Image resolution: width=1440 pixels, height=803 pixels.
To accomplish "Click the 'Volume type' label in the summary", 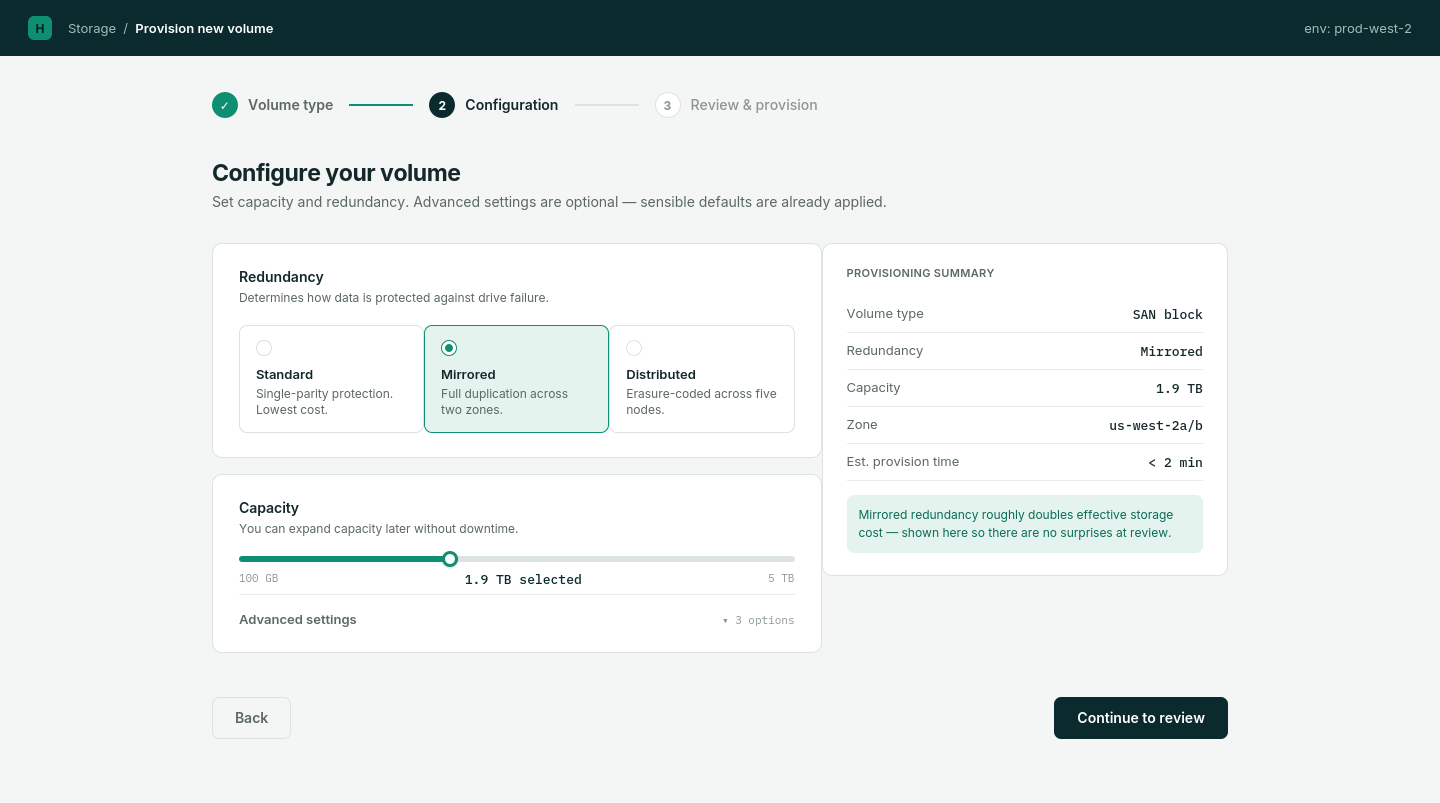I will tap(885, 314).
